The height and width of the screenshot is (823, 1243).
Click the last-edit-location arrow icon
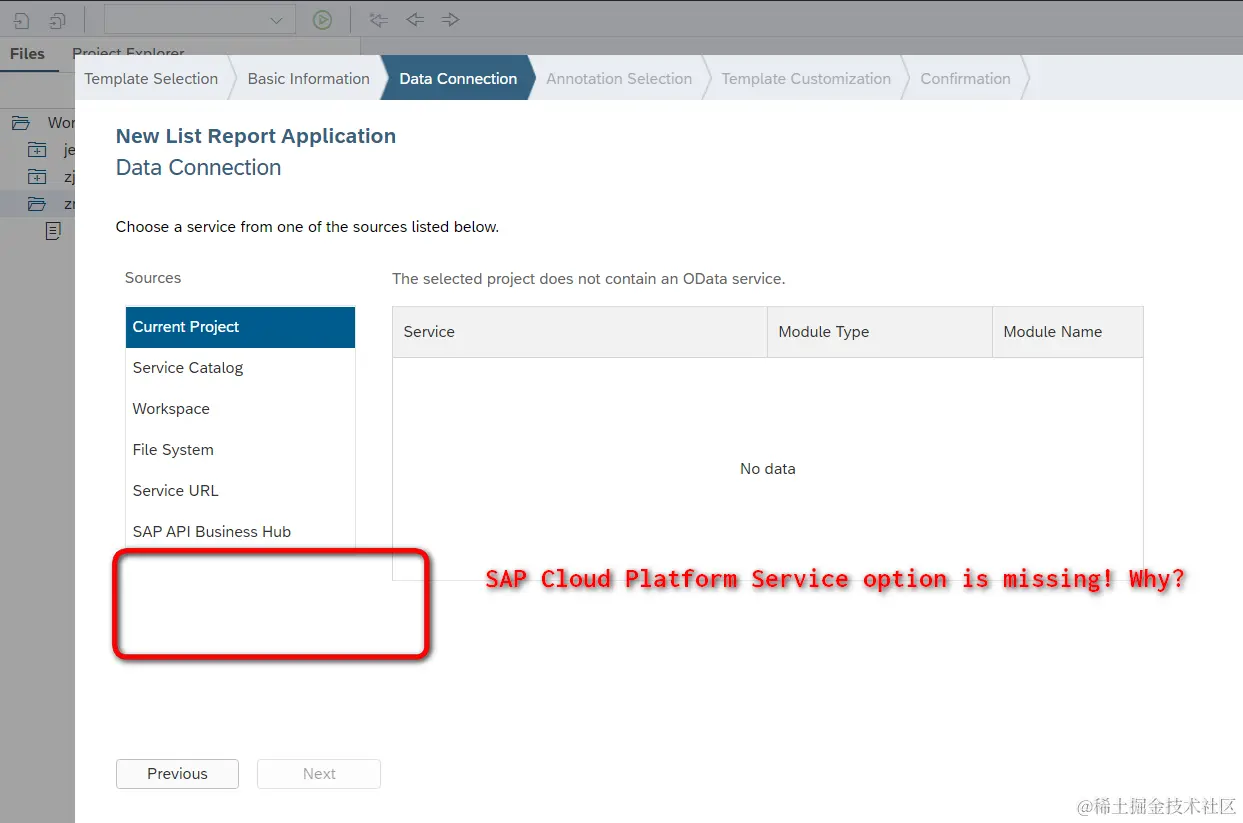coord(378,19)
